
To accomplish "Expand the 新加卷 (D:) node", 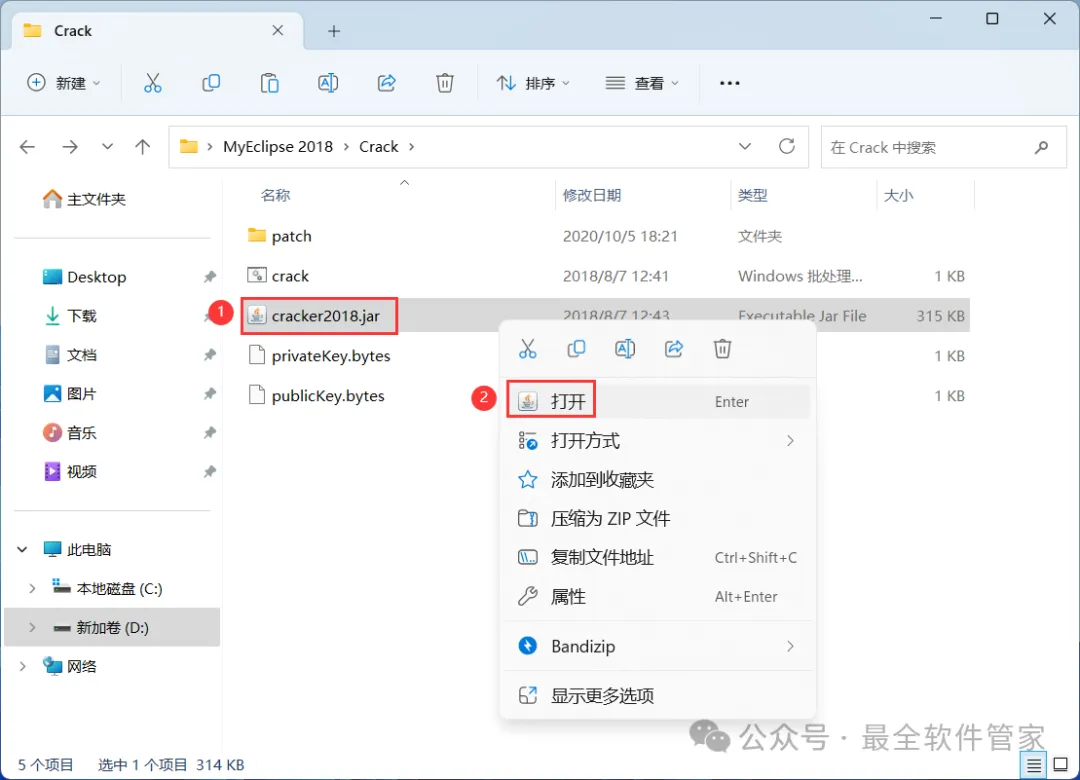I will pos(32,628).
